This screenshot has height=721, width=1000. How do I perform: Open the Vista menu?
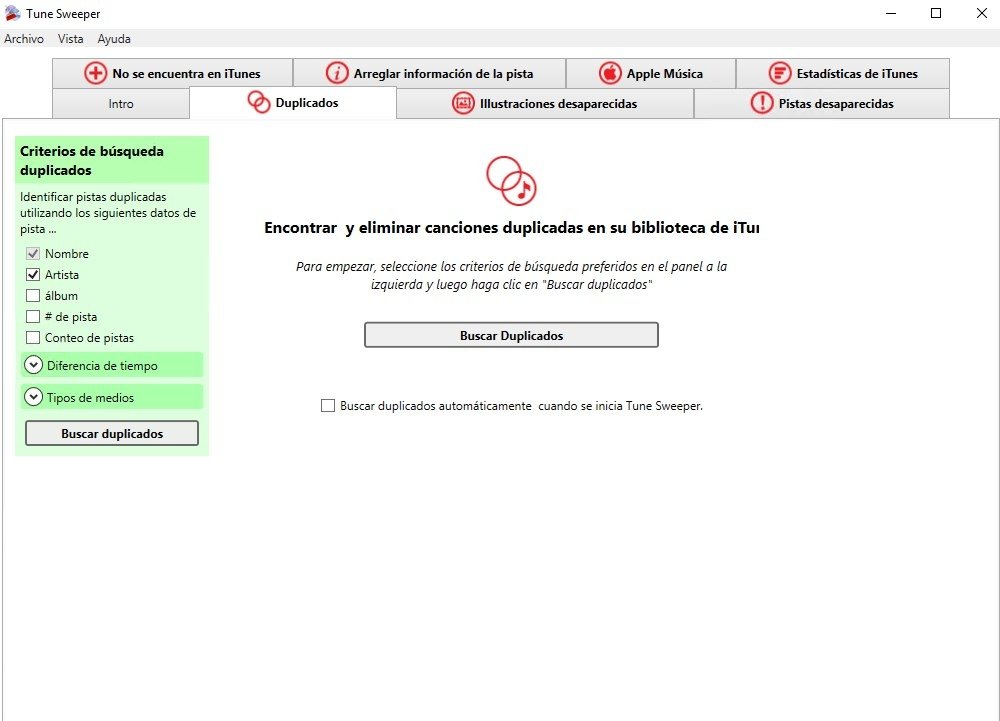[70, 39]
